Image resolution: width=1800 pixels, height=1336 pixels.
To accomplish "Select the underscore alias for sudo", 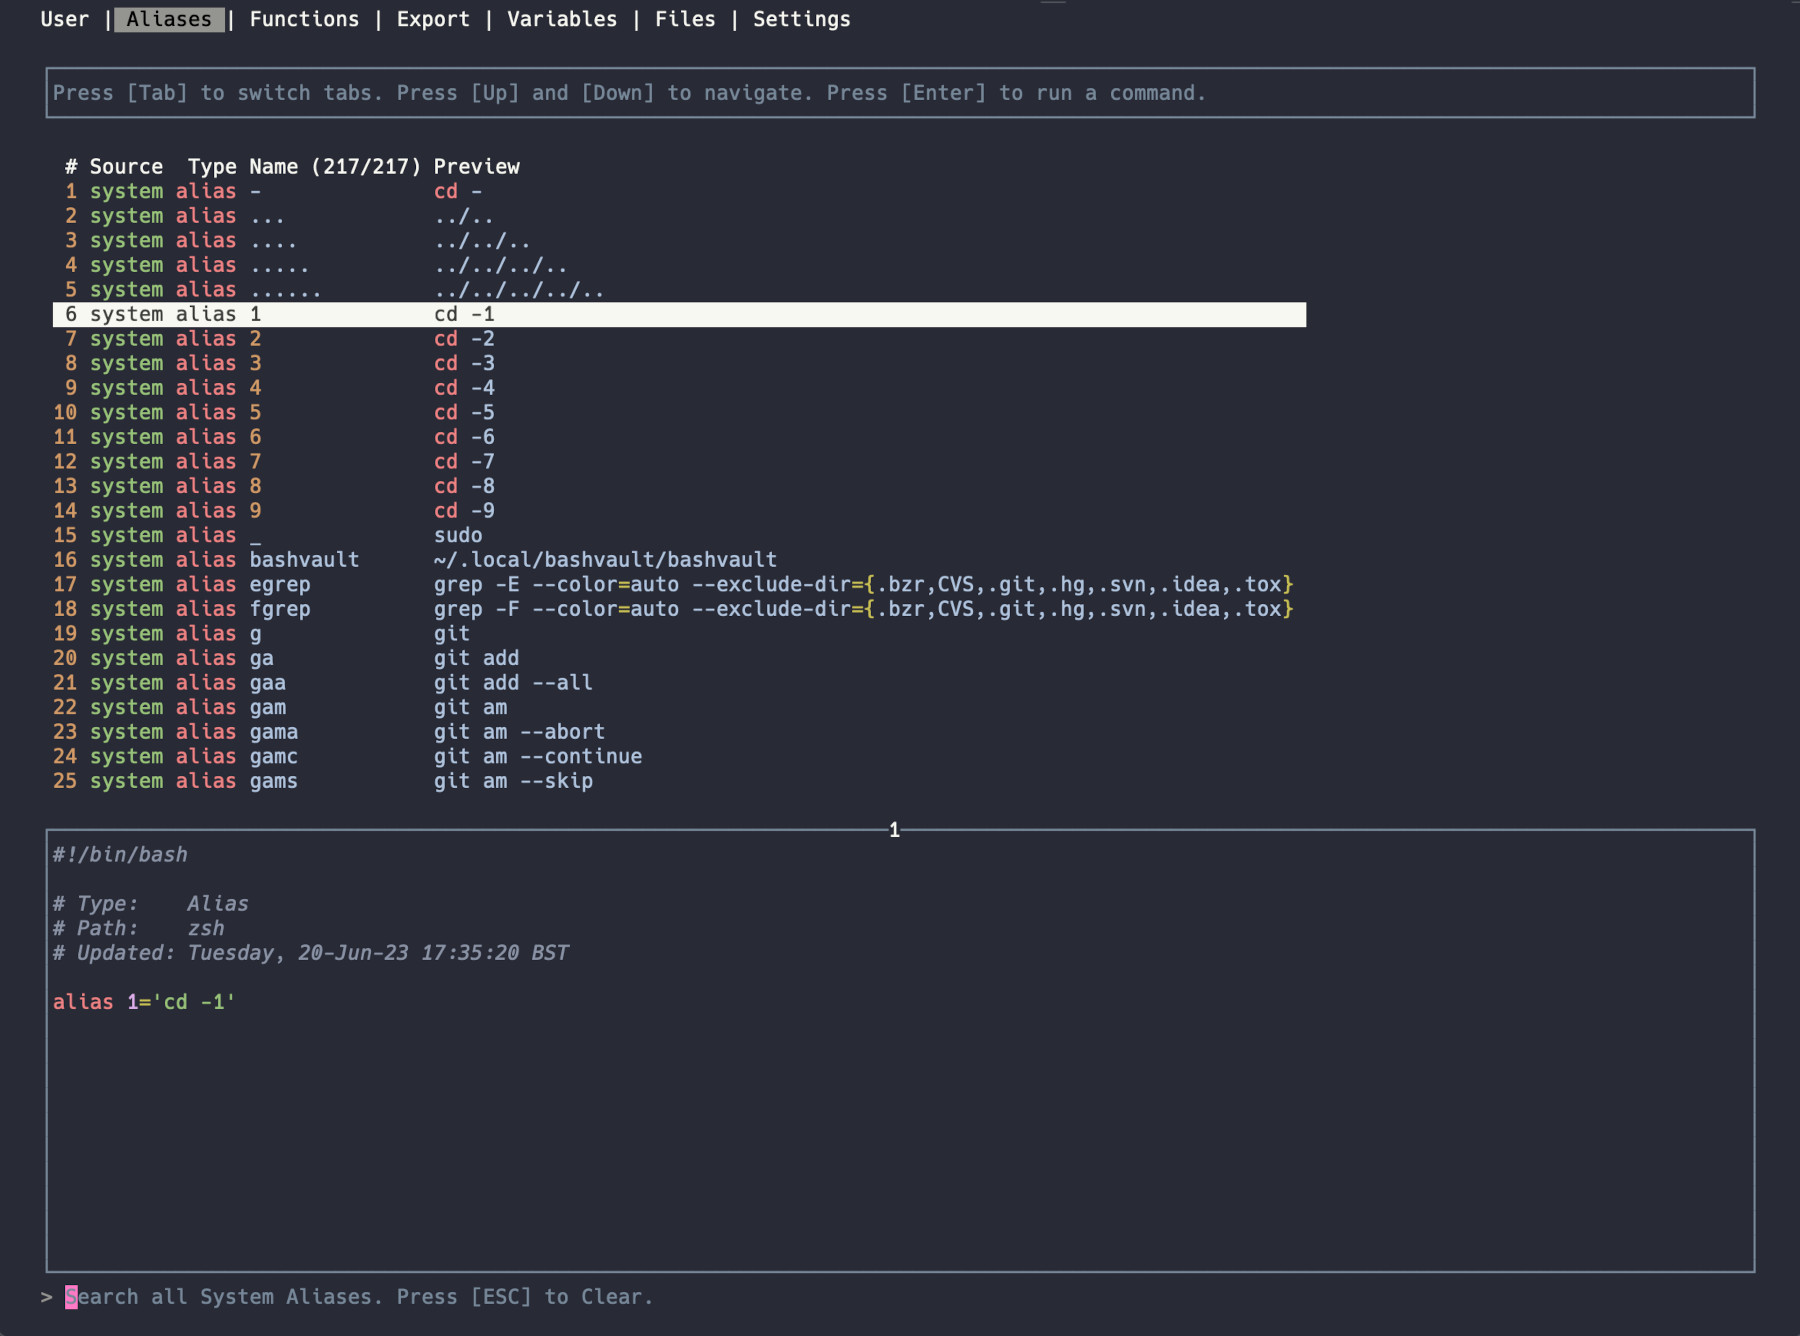I will [x=256, y=536].
